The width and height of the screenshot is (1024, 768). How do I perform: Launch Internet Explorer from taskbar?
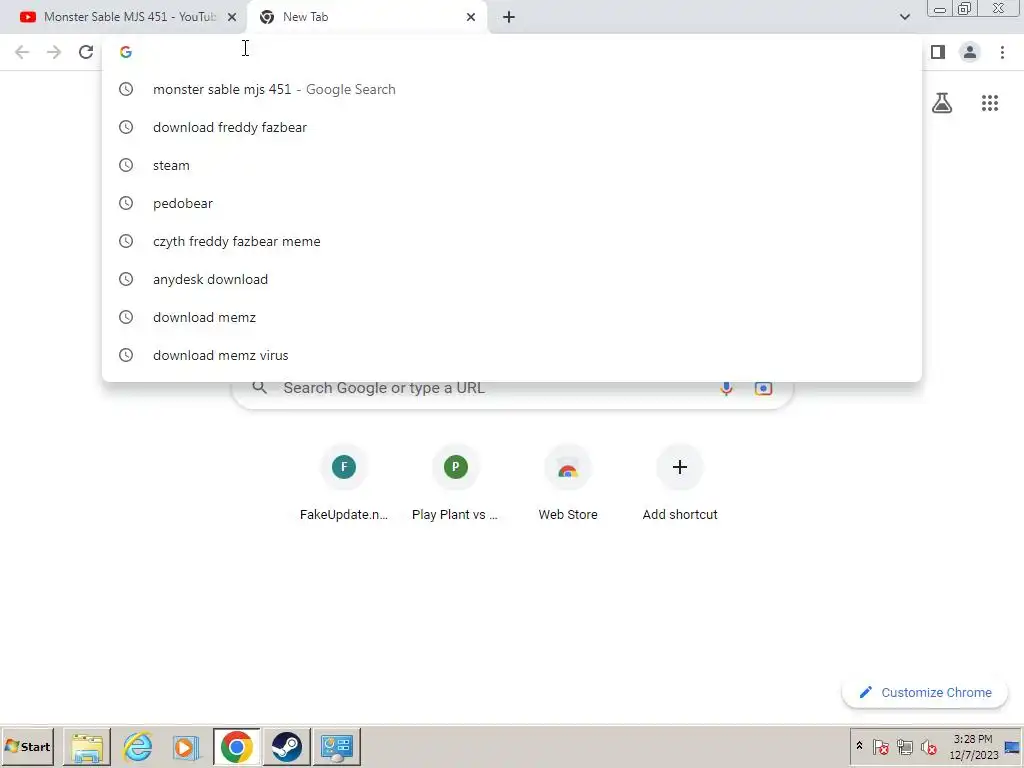coord(138,746)
